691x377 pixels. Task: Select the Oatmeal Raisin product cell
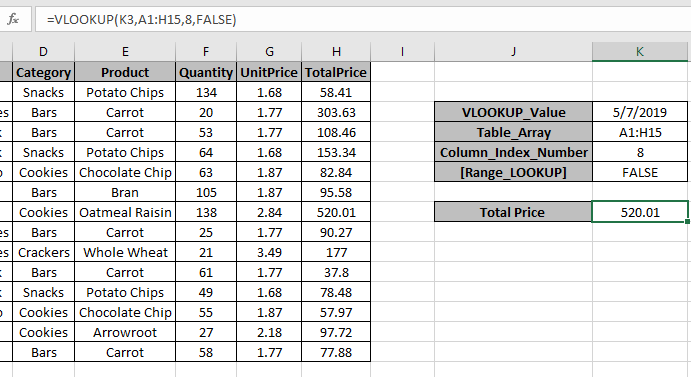point(125,213)
